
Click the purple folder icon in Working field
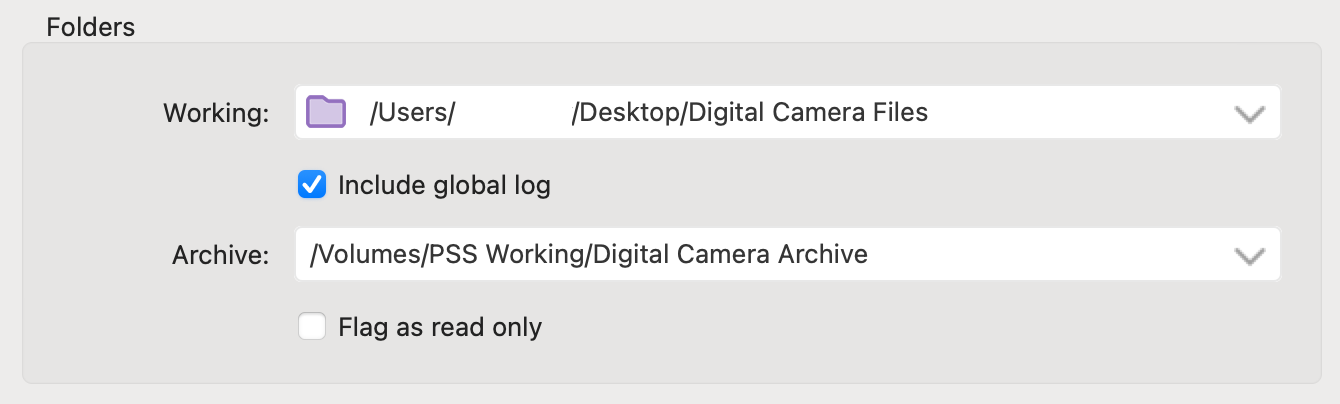pos(326,111)
